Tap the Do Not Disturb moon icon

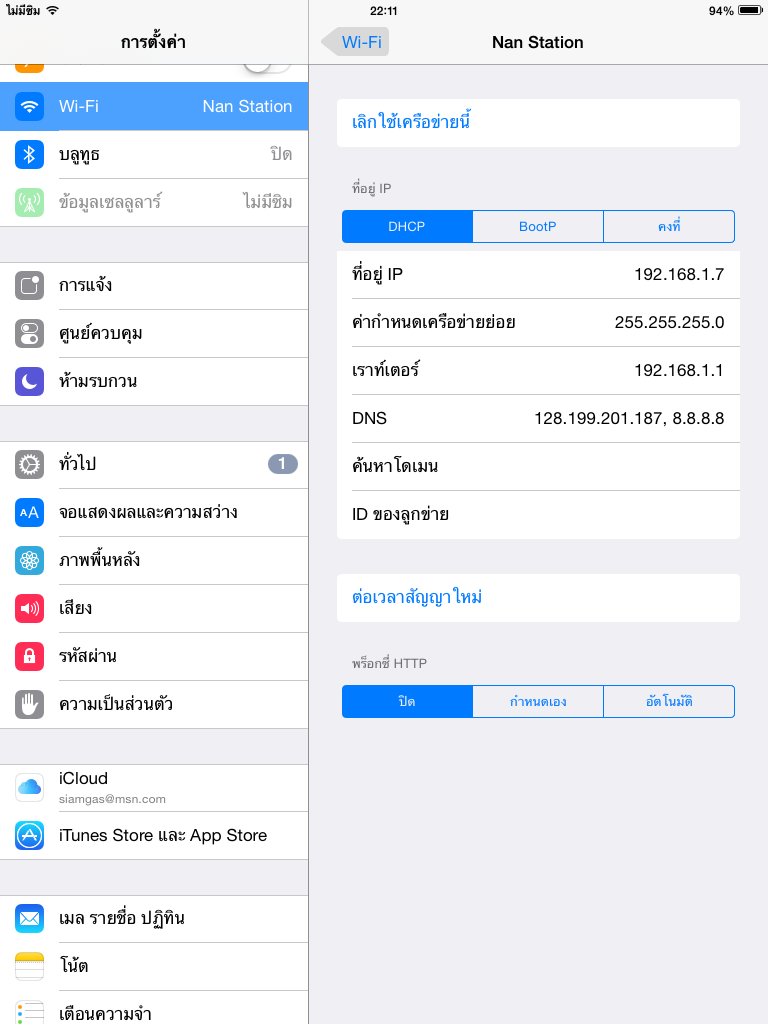pyautogui.click(x=29, y=381)
